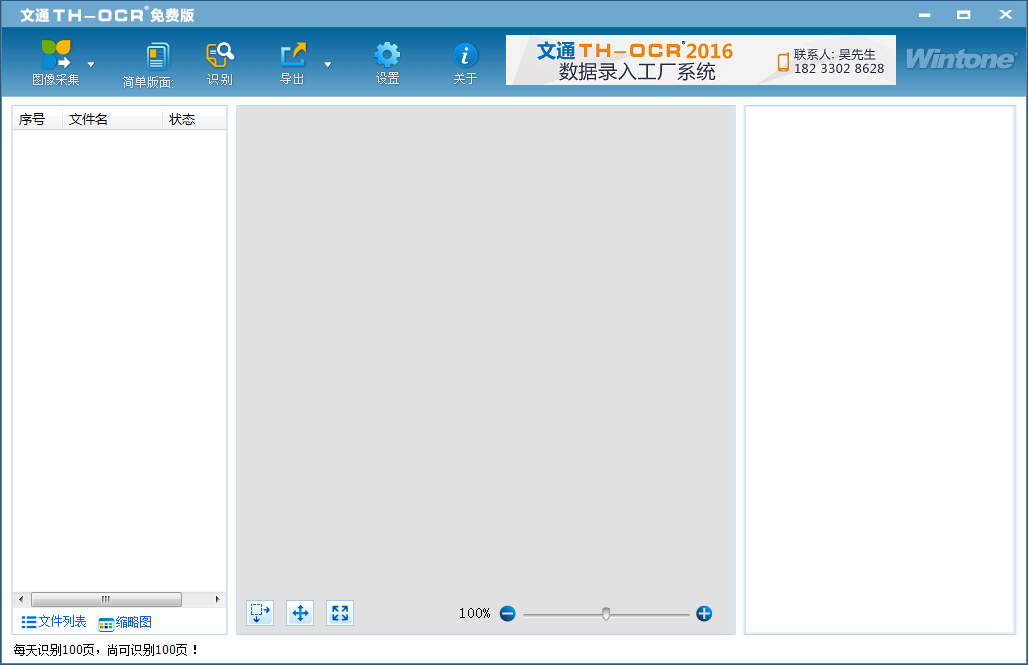This screenshot has height=665, width=1028.
Task: Select the fit-to-width view icon
Action: pyautogui.click(x=259, y=613)
